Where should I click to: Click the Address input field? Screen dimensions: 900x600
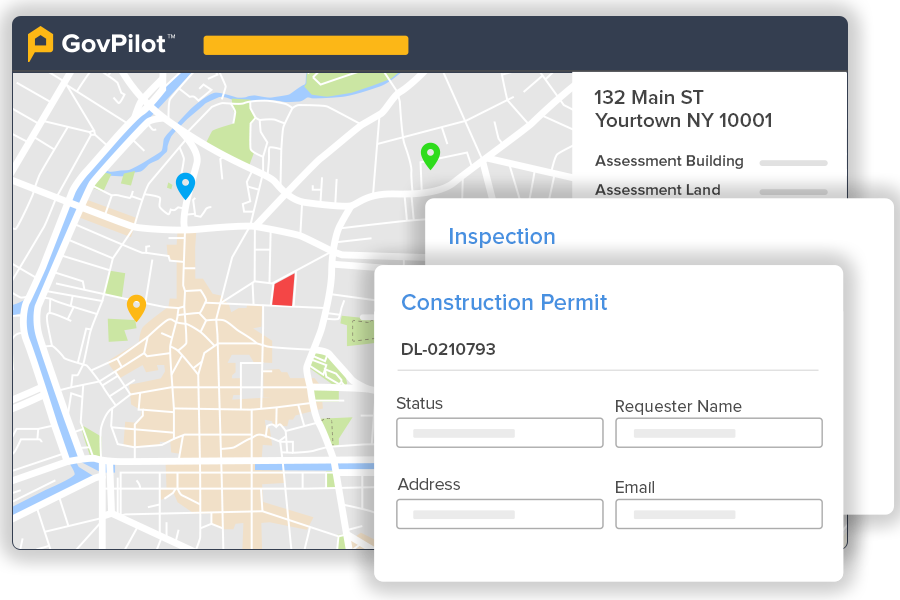tap(499, 513)
